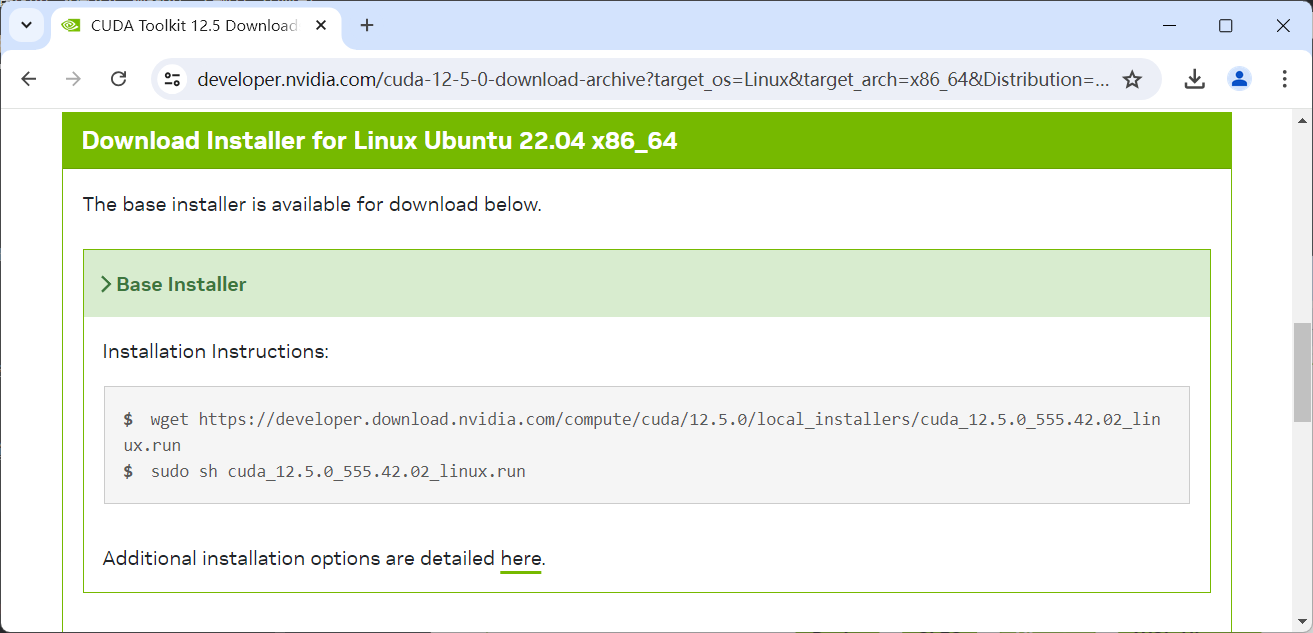Click the site information icon in address bar
This screenshot has width=1313, height=633.
point(172,78)
